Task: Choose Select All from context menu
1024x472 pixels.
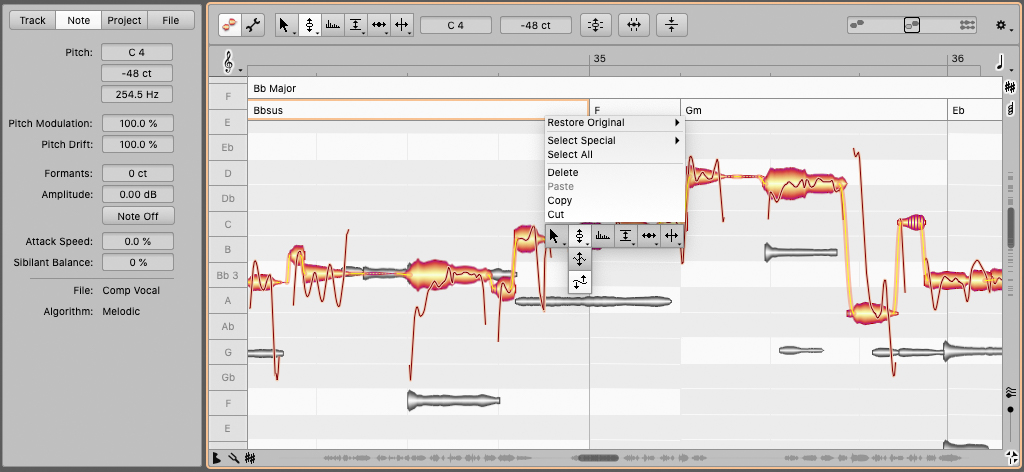Action: 570,155
